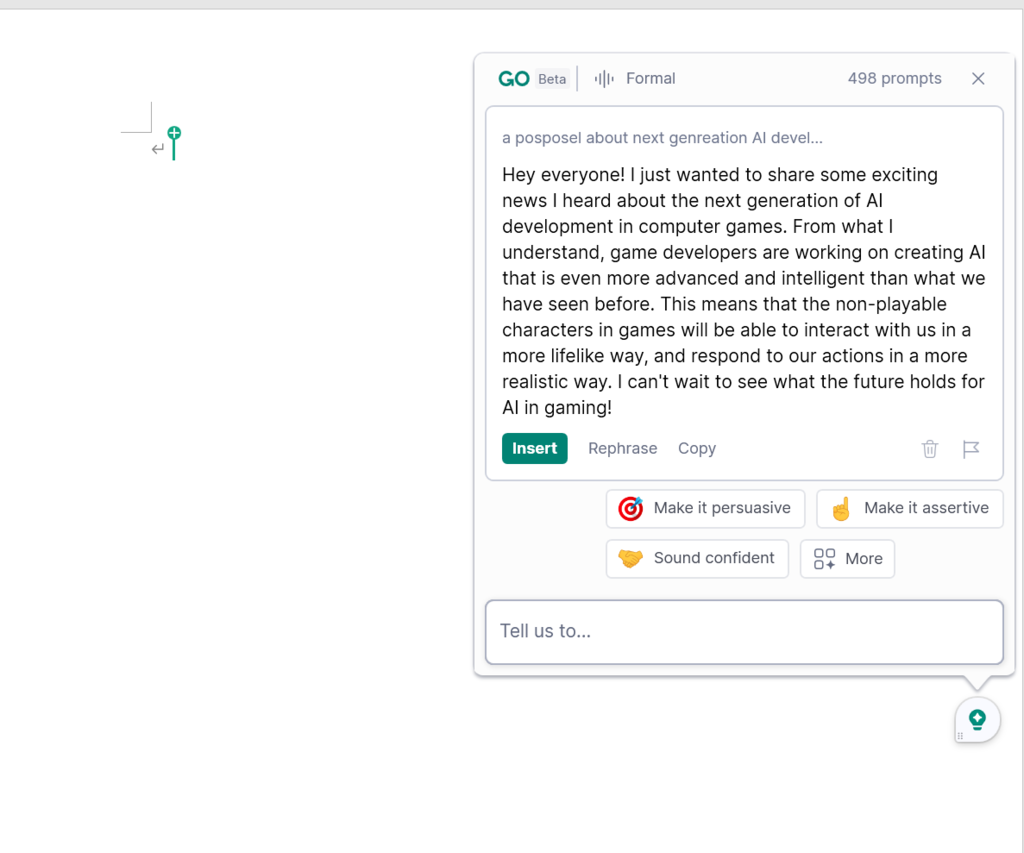
Task: Copy the generated text
Action: tap(696, 448)
